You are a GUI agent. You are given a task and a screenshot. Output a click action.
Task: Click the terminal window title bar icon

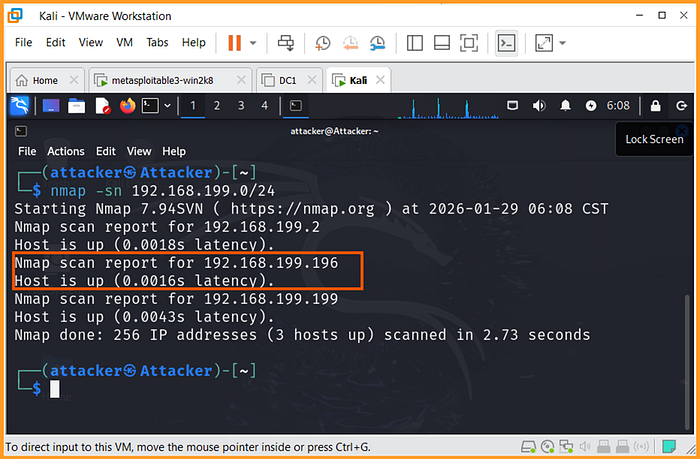click(21, 131)
